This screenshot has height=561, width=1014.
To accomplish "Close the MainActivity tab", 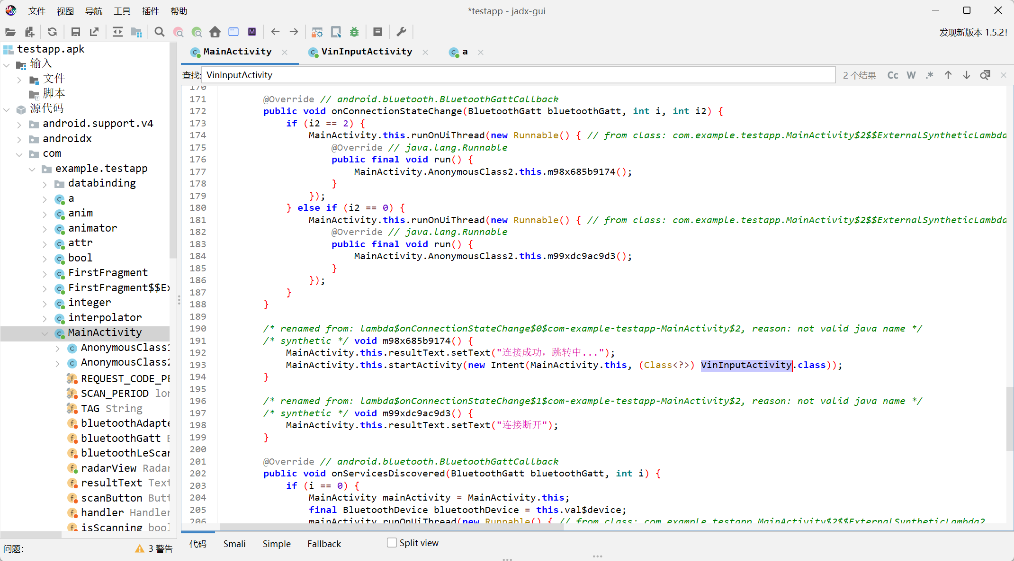I will 285,52.
